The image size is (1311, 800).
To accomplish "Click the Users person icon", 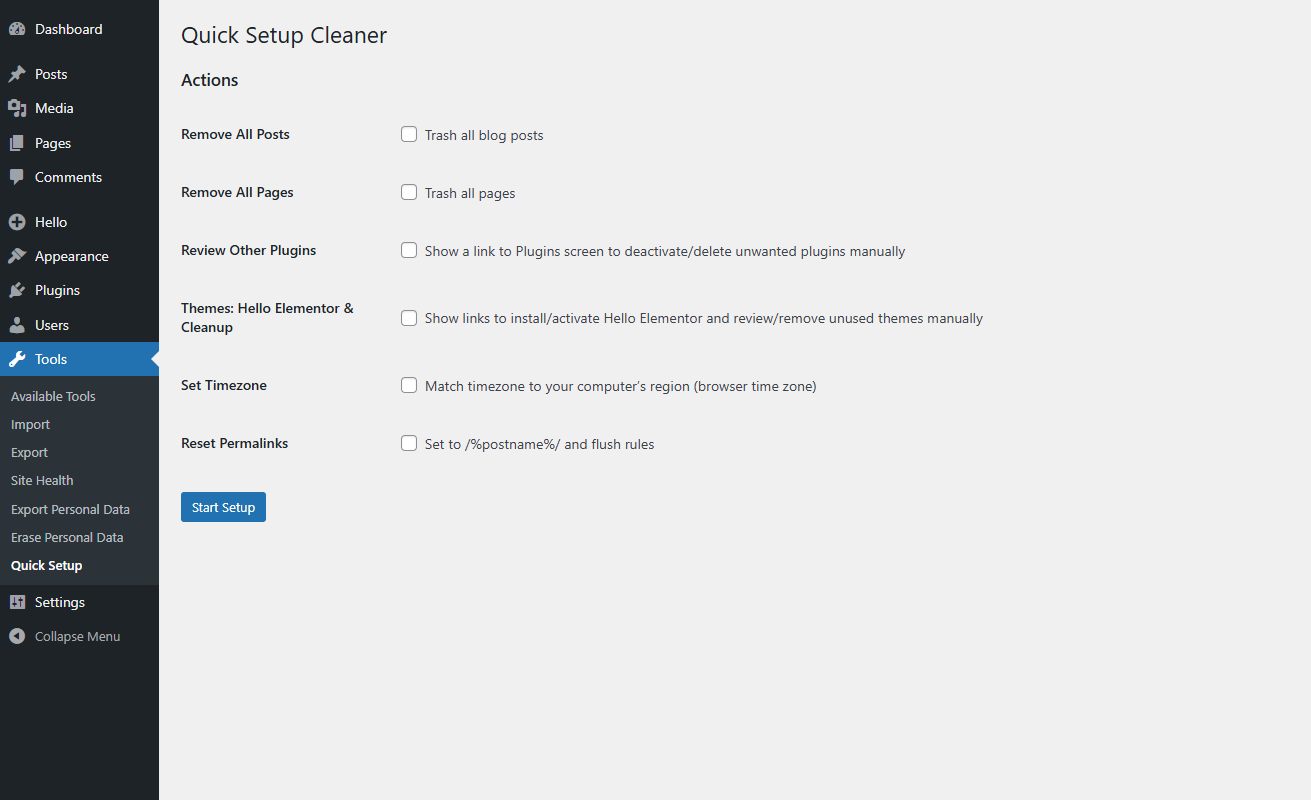I will (17, 325).
